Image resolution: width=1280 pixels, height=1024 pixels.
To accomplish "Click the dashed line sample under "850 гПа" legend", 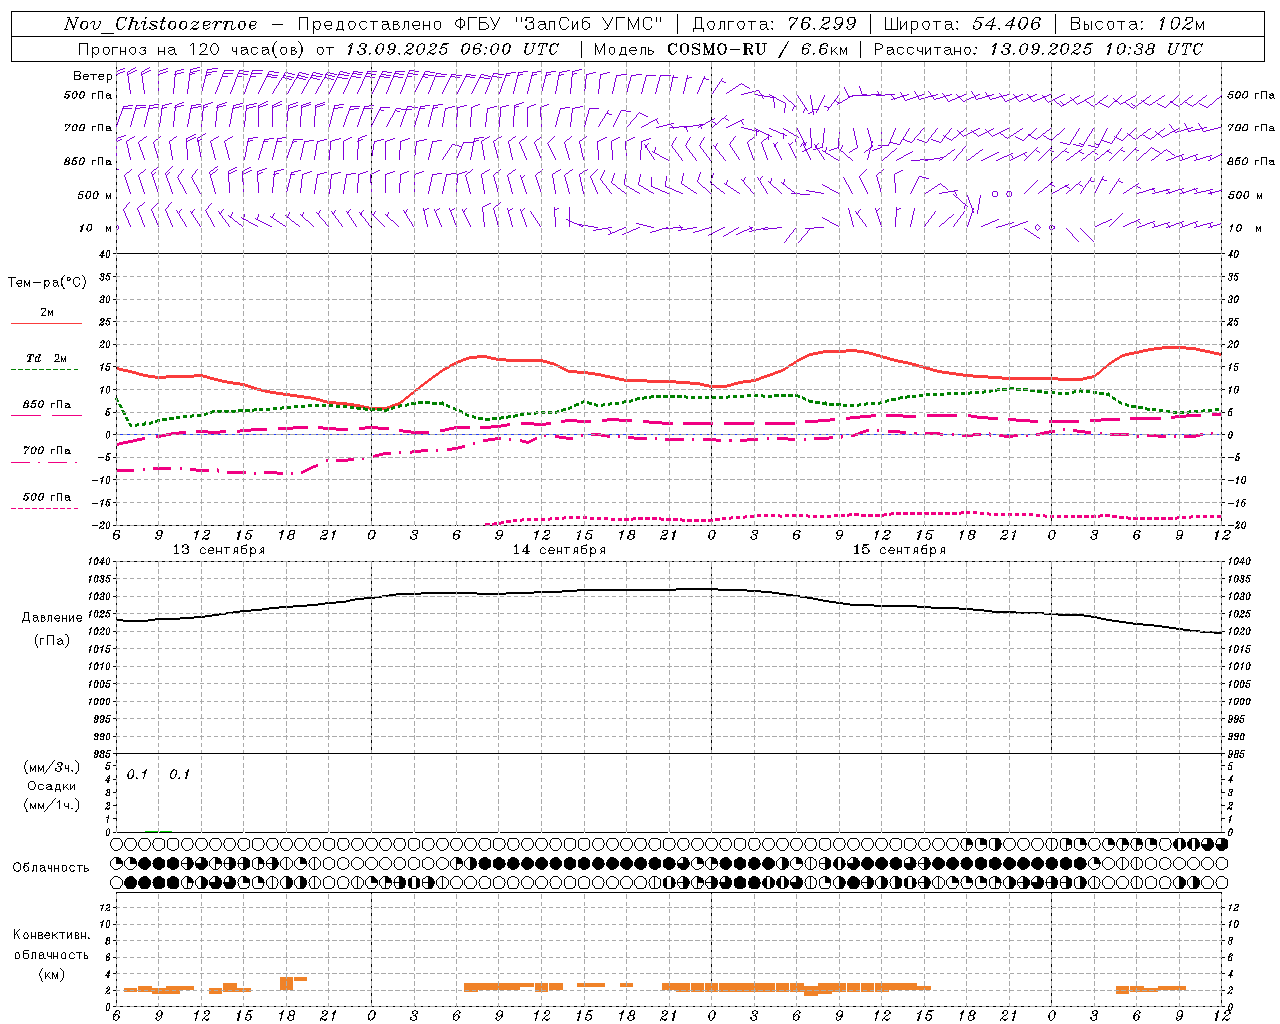I will [x=44, y=415].
